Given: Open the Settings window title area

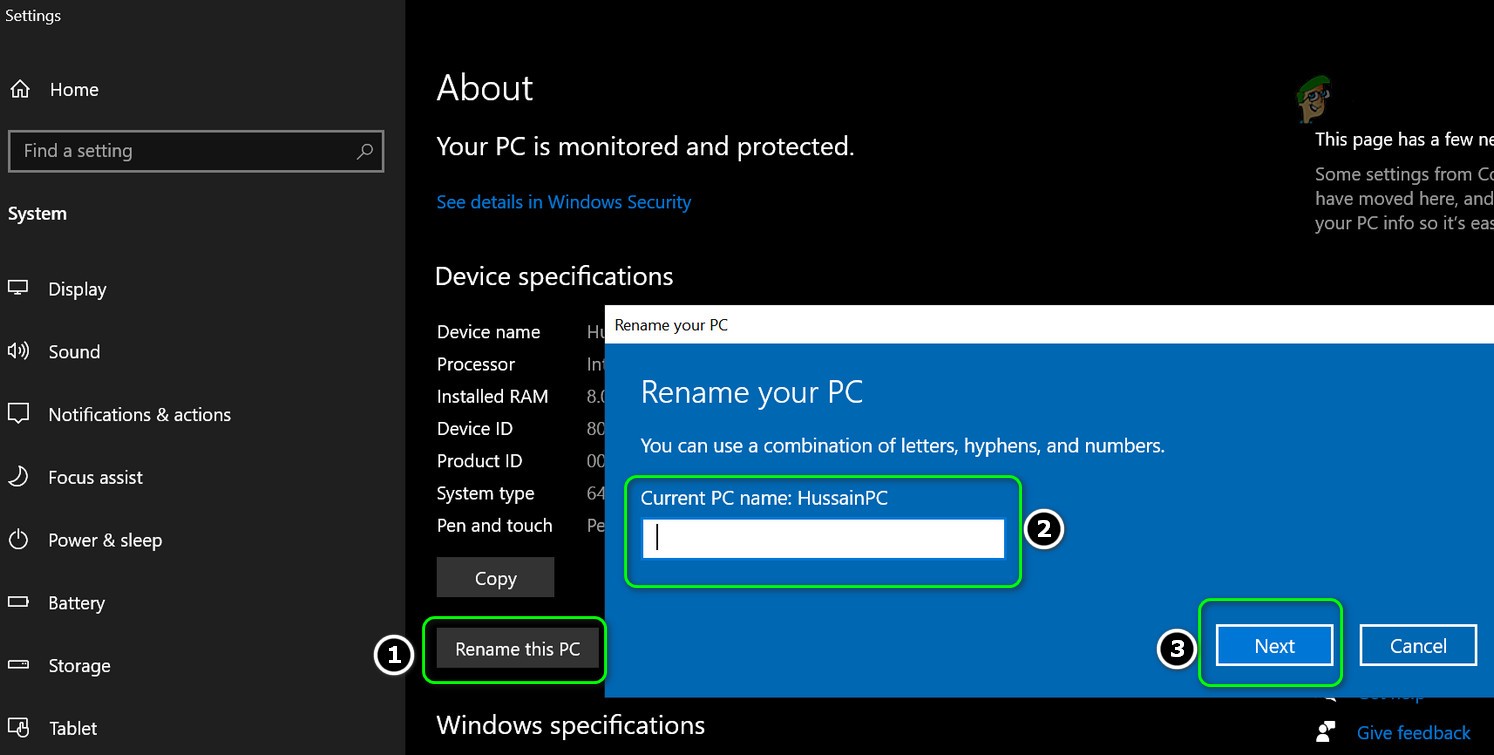Looking at the screenshot, I should 33,15.
